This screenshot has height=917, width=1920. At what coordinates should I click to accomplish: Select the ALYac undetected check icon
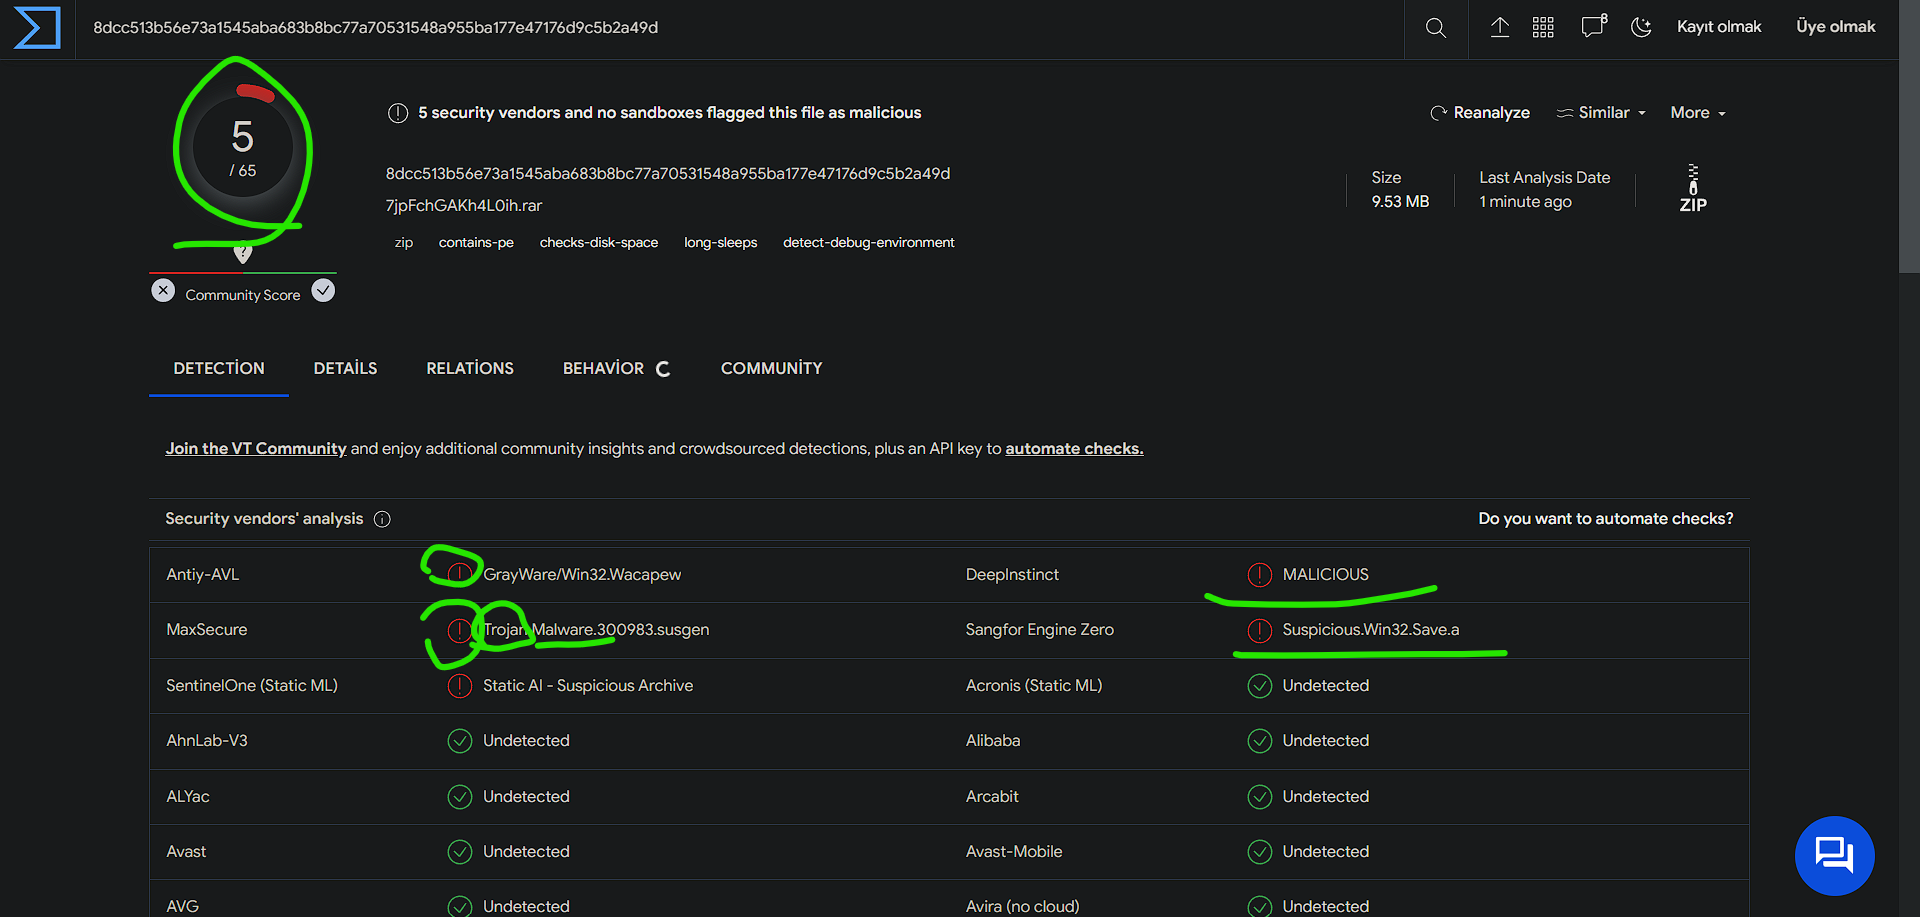(460, 797)
